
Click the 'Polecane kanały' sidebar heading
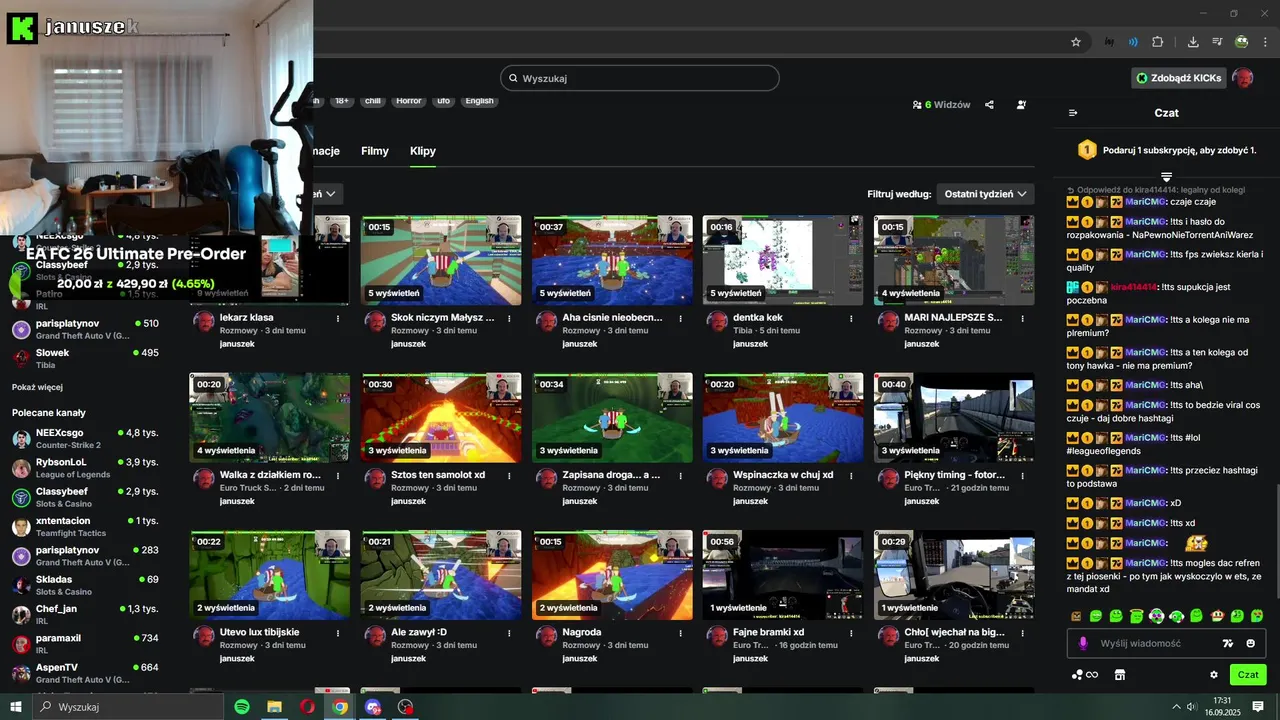pyautogui.click(x=49, y=413)
